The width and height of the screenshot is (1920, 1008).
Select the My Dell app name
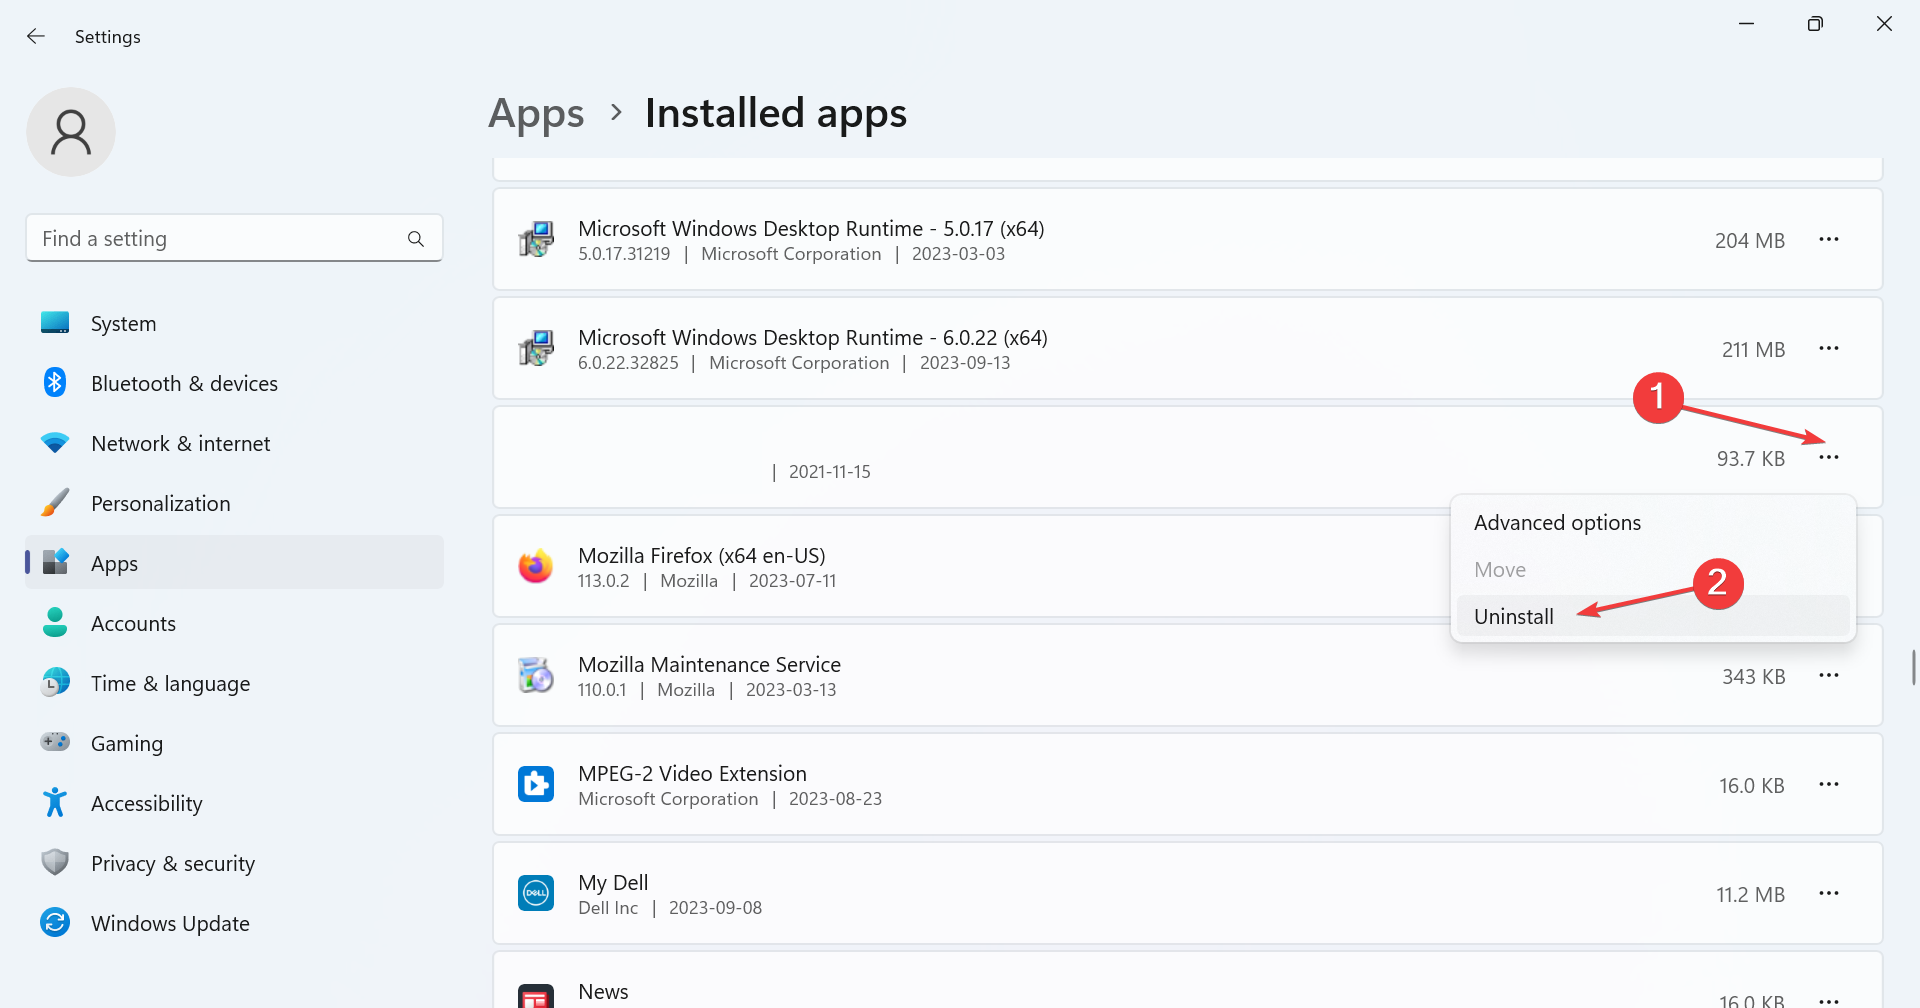[x=613, y=883]
